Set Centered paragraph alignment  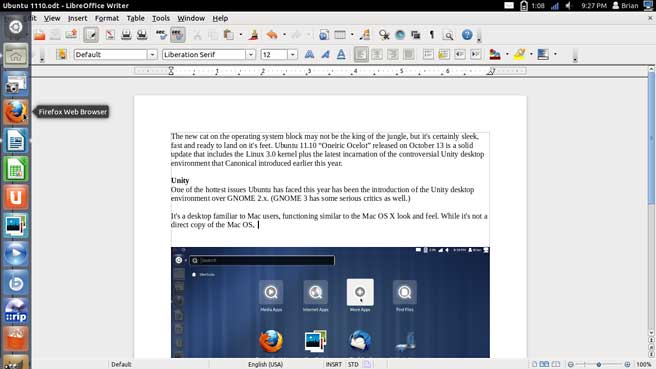377,54
